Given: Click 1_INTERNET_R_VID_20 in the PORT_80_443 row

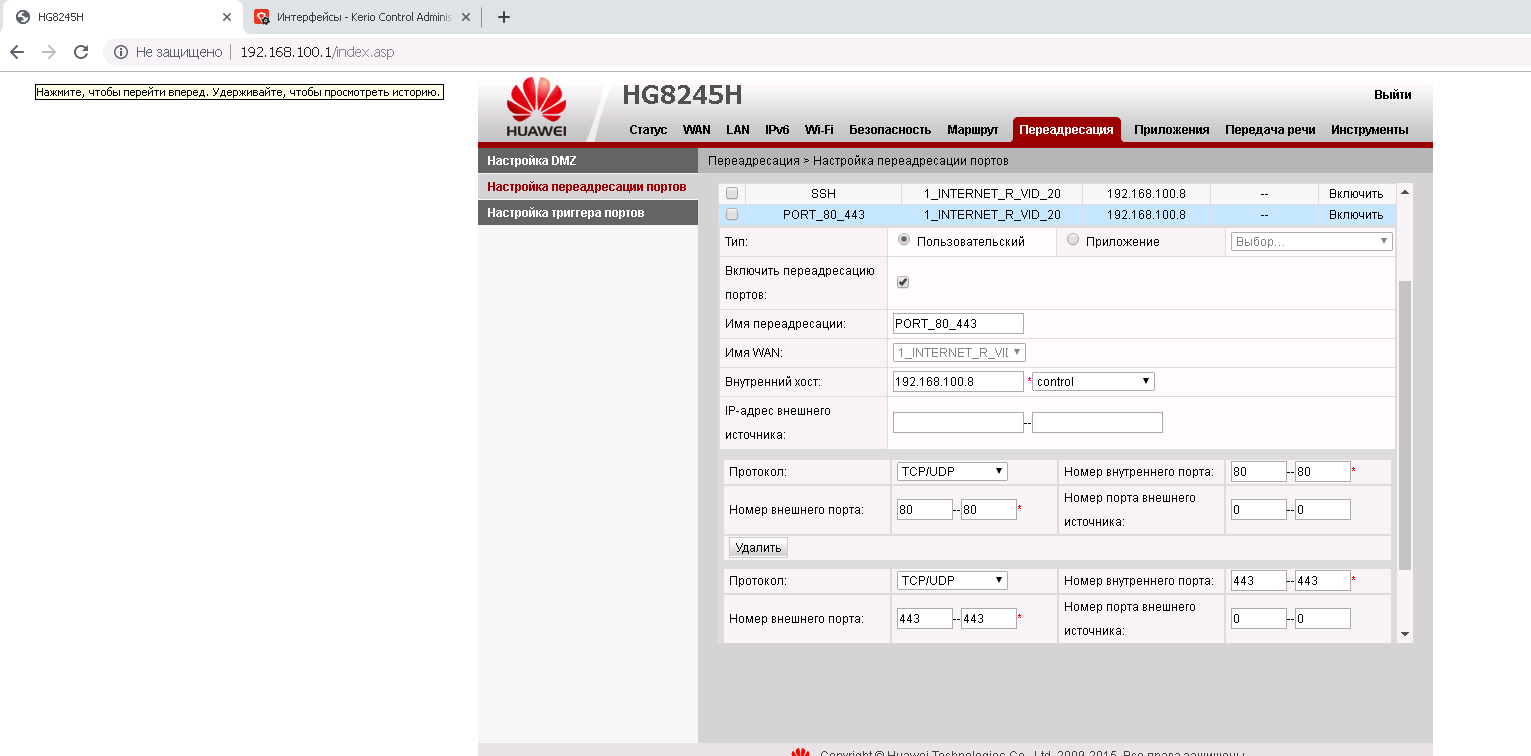Looking at the screenshot, I should coord(992,214).
